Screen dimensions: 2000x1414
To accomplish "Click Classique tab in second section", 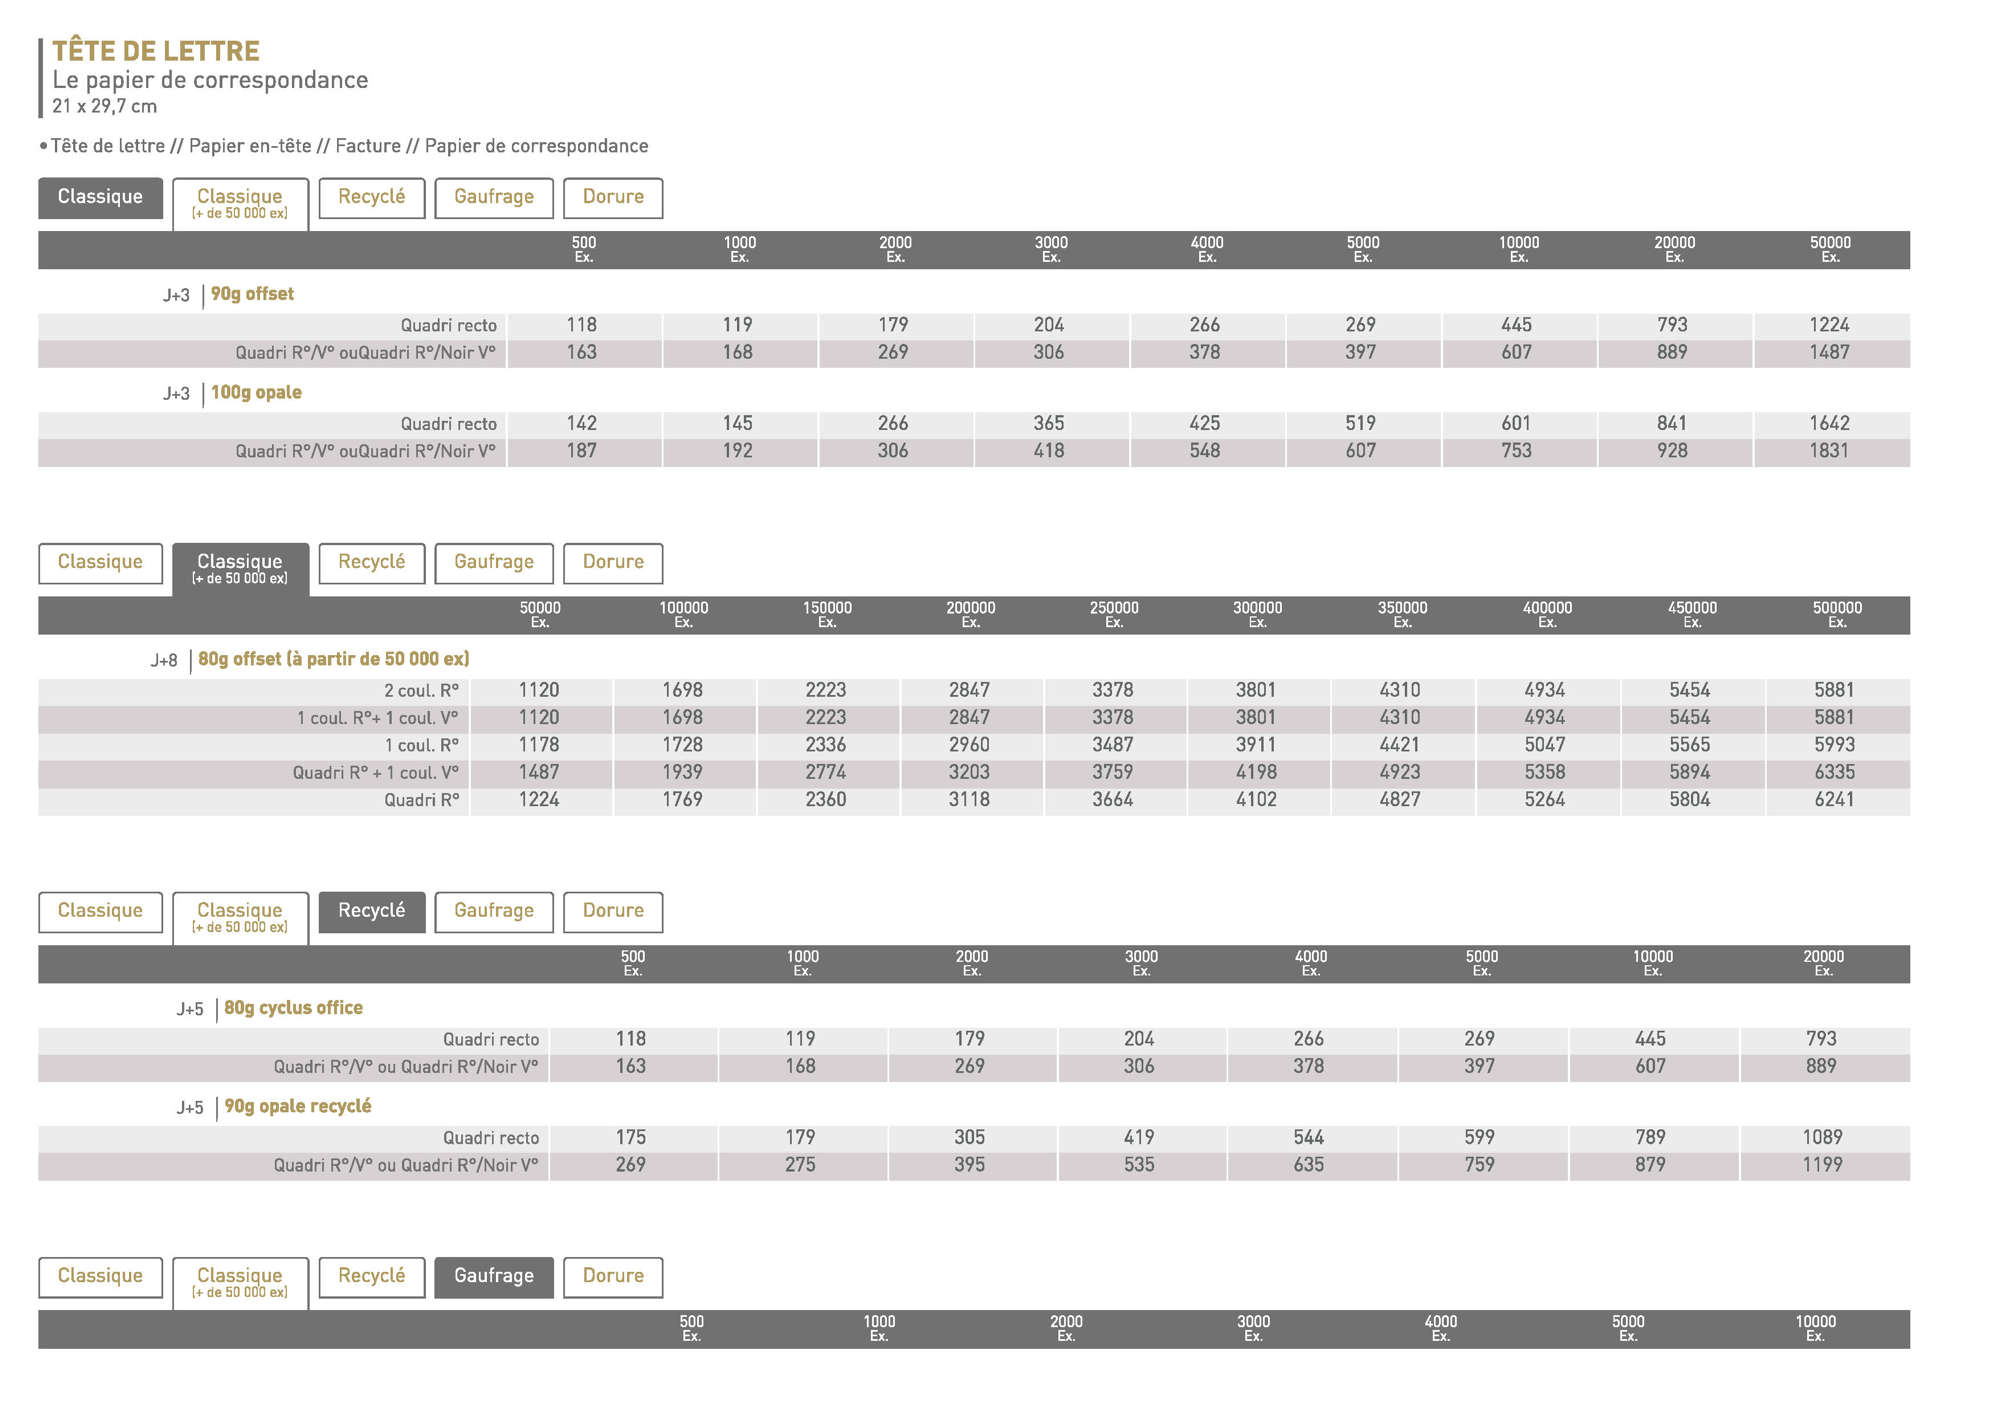I will [x=100, y=562].
